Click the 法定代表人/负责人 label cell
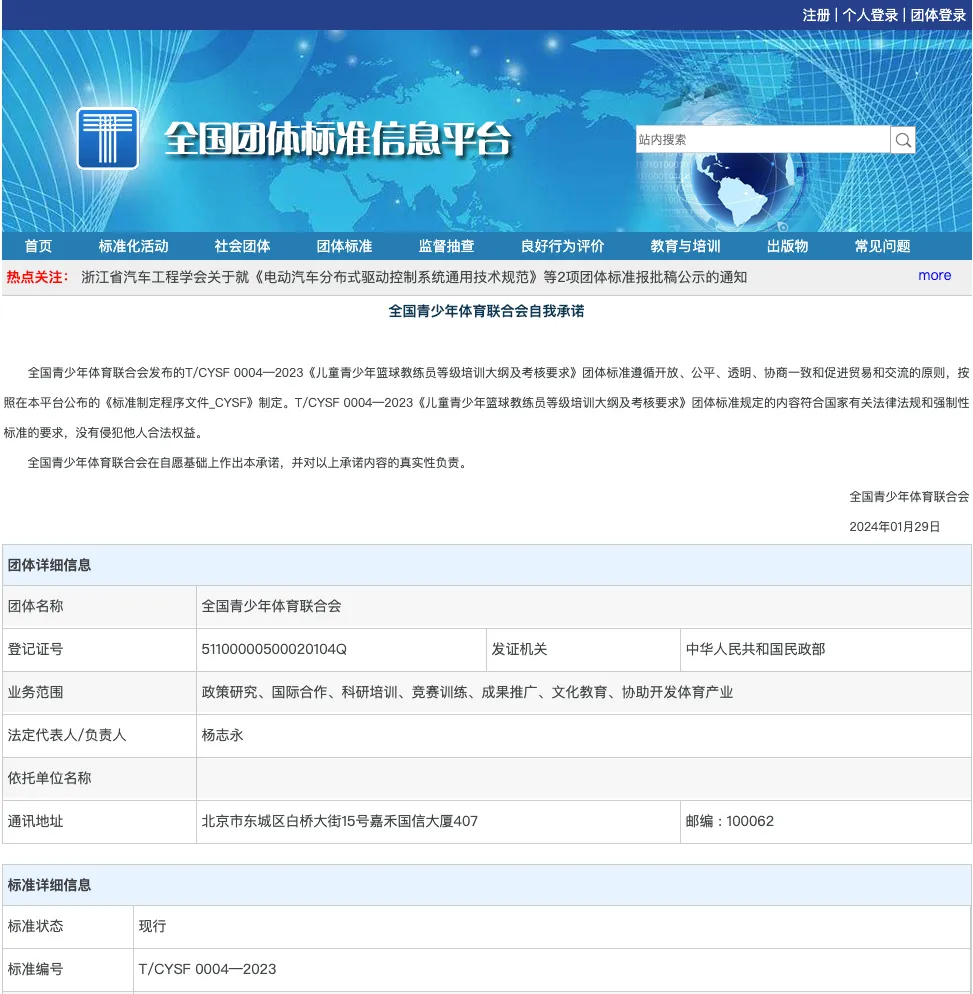The height and width of the screenshot is (994, 973). 100,735
